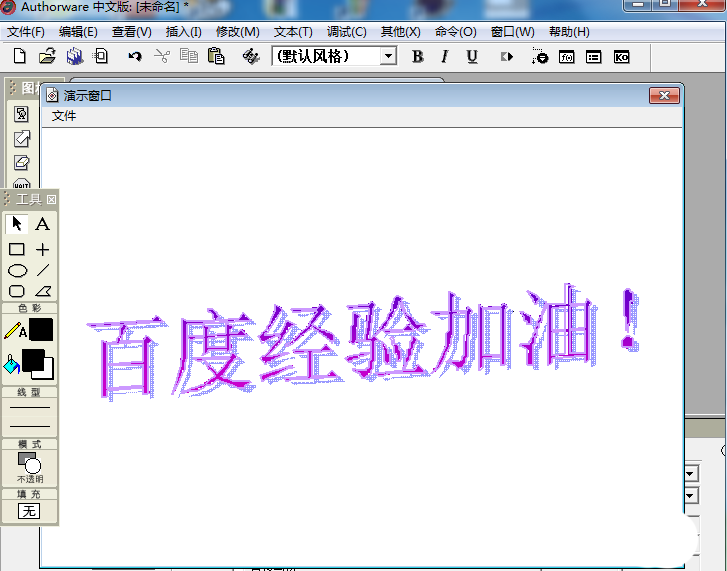Select the straight line plus tool
This screenshot has height=571, width=727.
click(42, 249)
